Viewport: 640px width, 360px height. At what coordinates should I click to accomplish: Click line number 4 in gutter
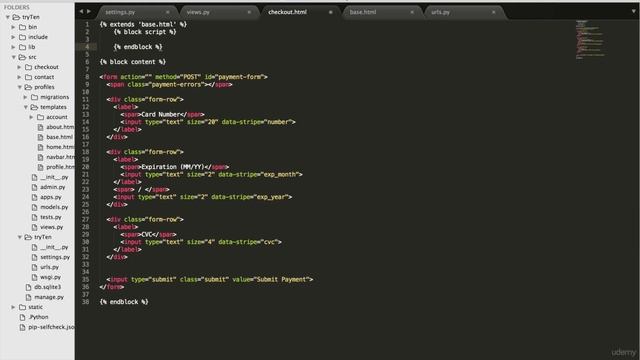[87, 47]
